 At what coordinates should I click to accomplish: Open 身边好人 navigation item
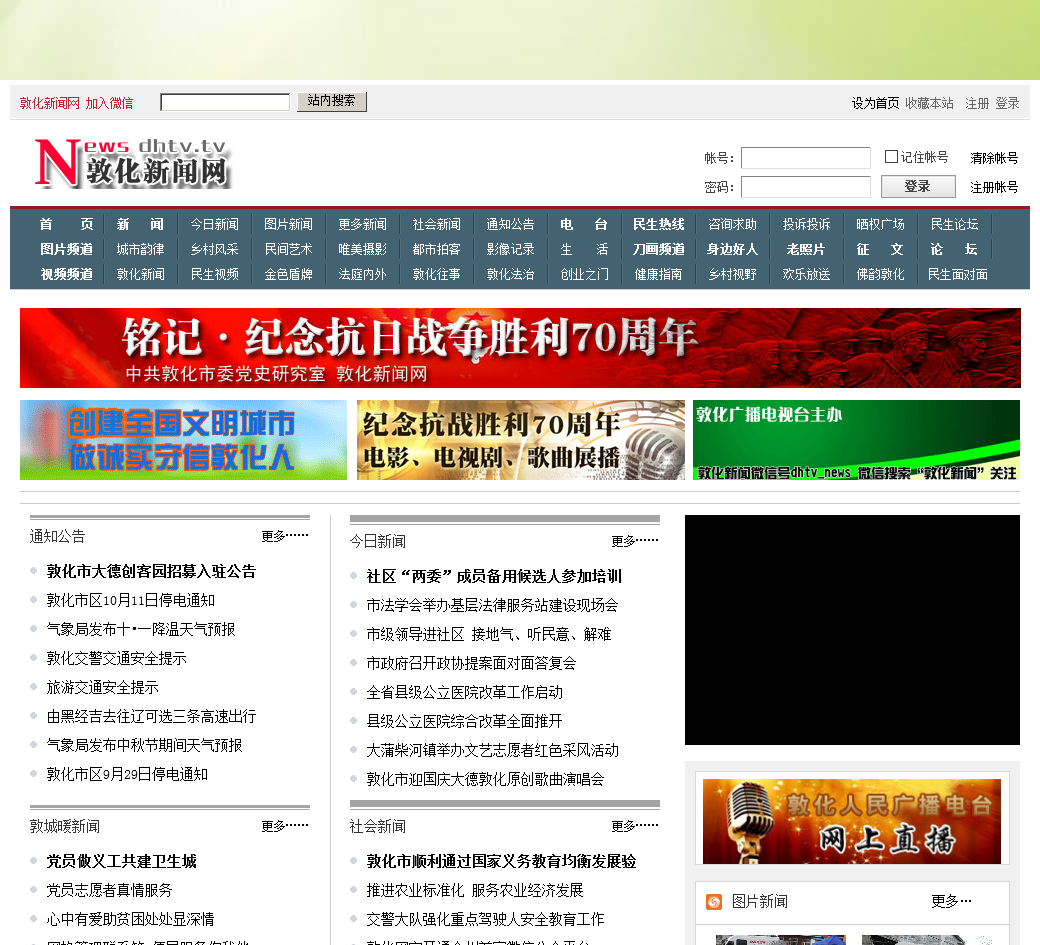(732, 249)
